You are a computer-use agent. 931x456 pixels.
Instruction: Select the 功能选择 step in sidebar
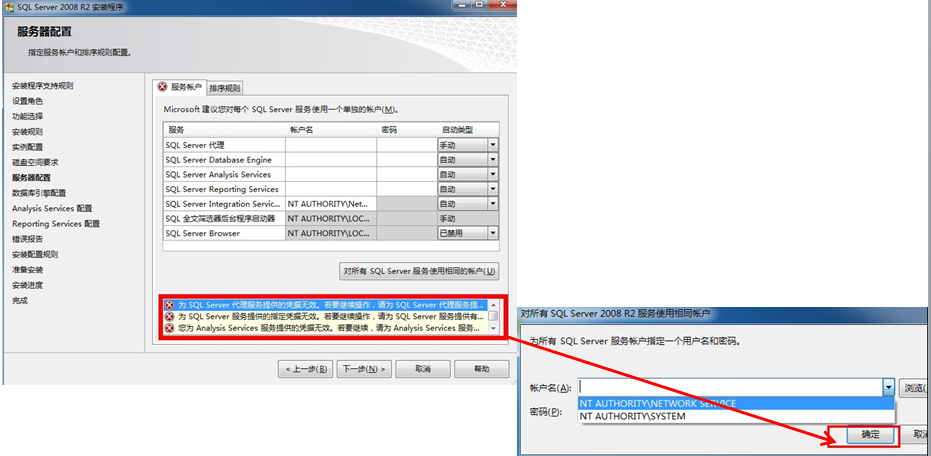click(27, 116)
